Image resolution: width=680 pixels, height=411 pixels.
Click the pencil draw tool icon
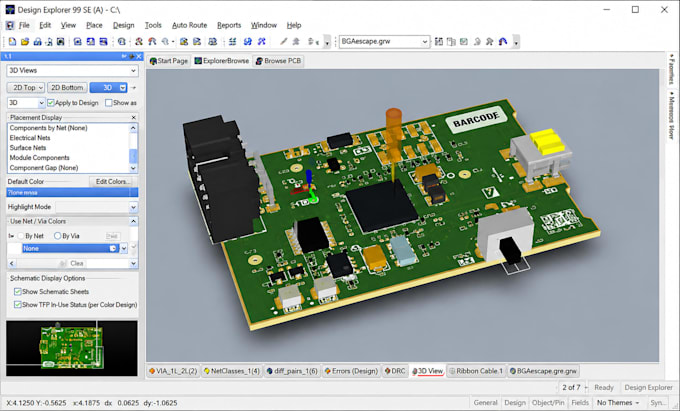point(284,42)
